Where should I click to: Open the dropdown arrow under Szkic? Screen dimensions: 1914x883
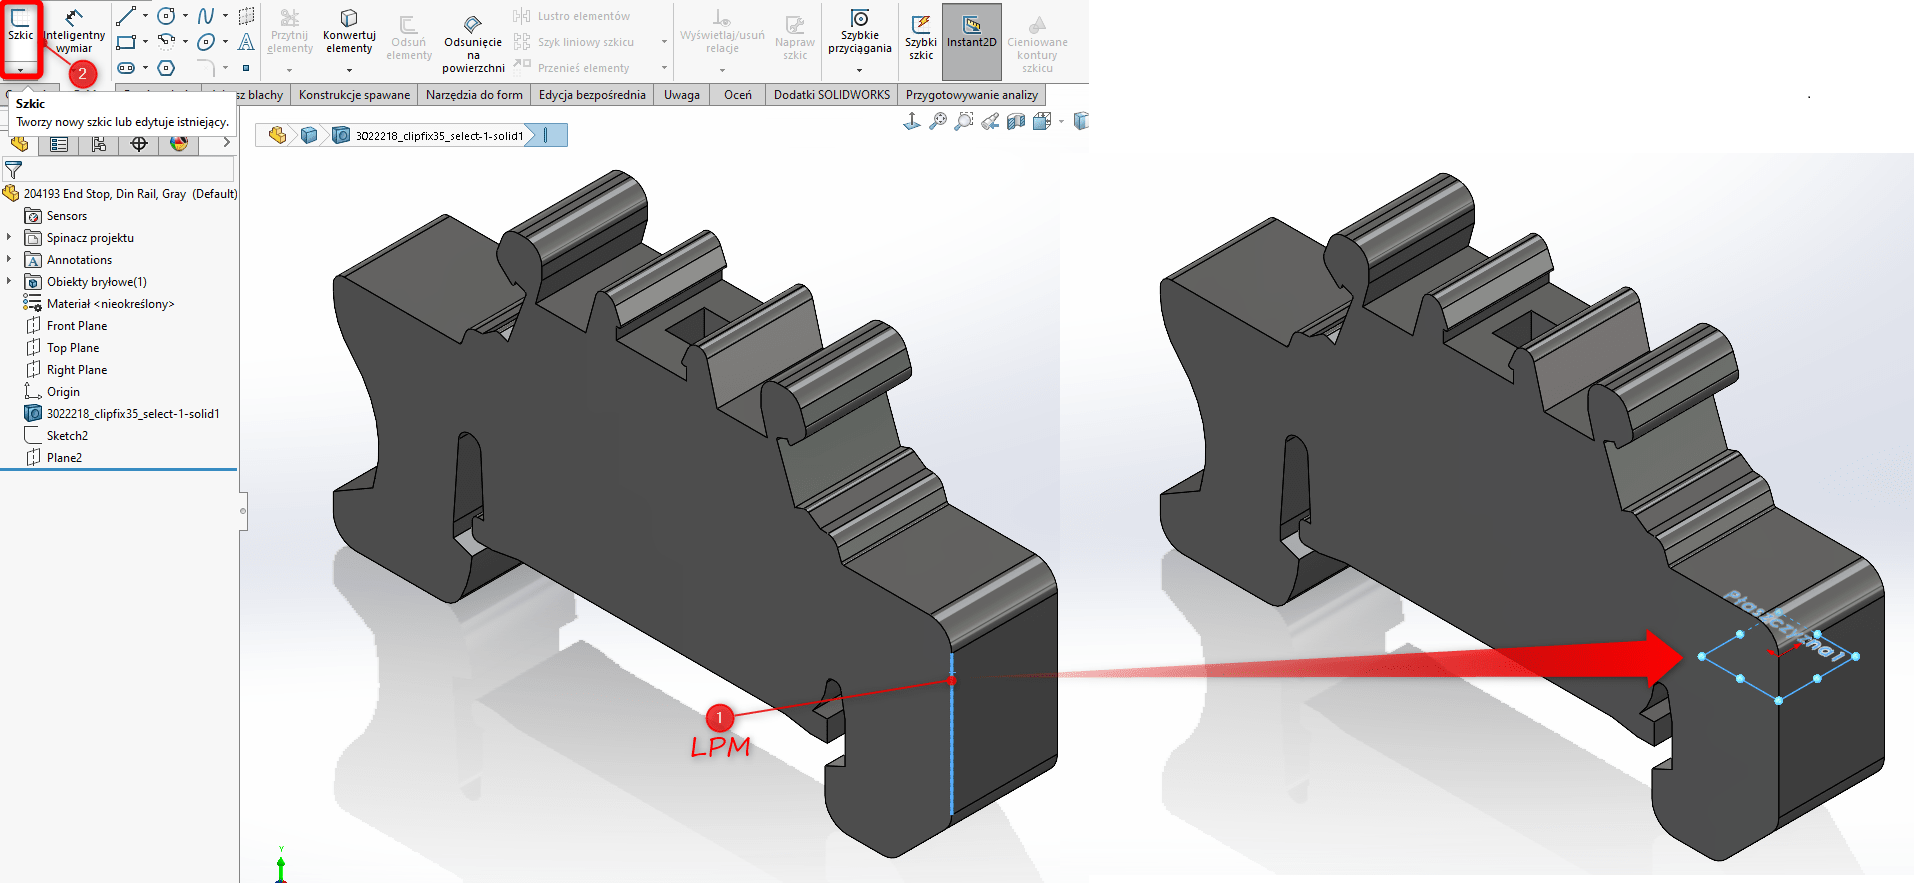[x=20, y=70]
